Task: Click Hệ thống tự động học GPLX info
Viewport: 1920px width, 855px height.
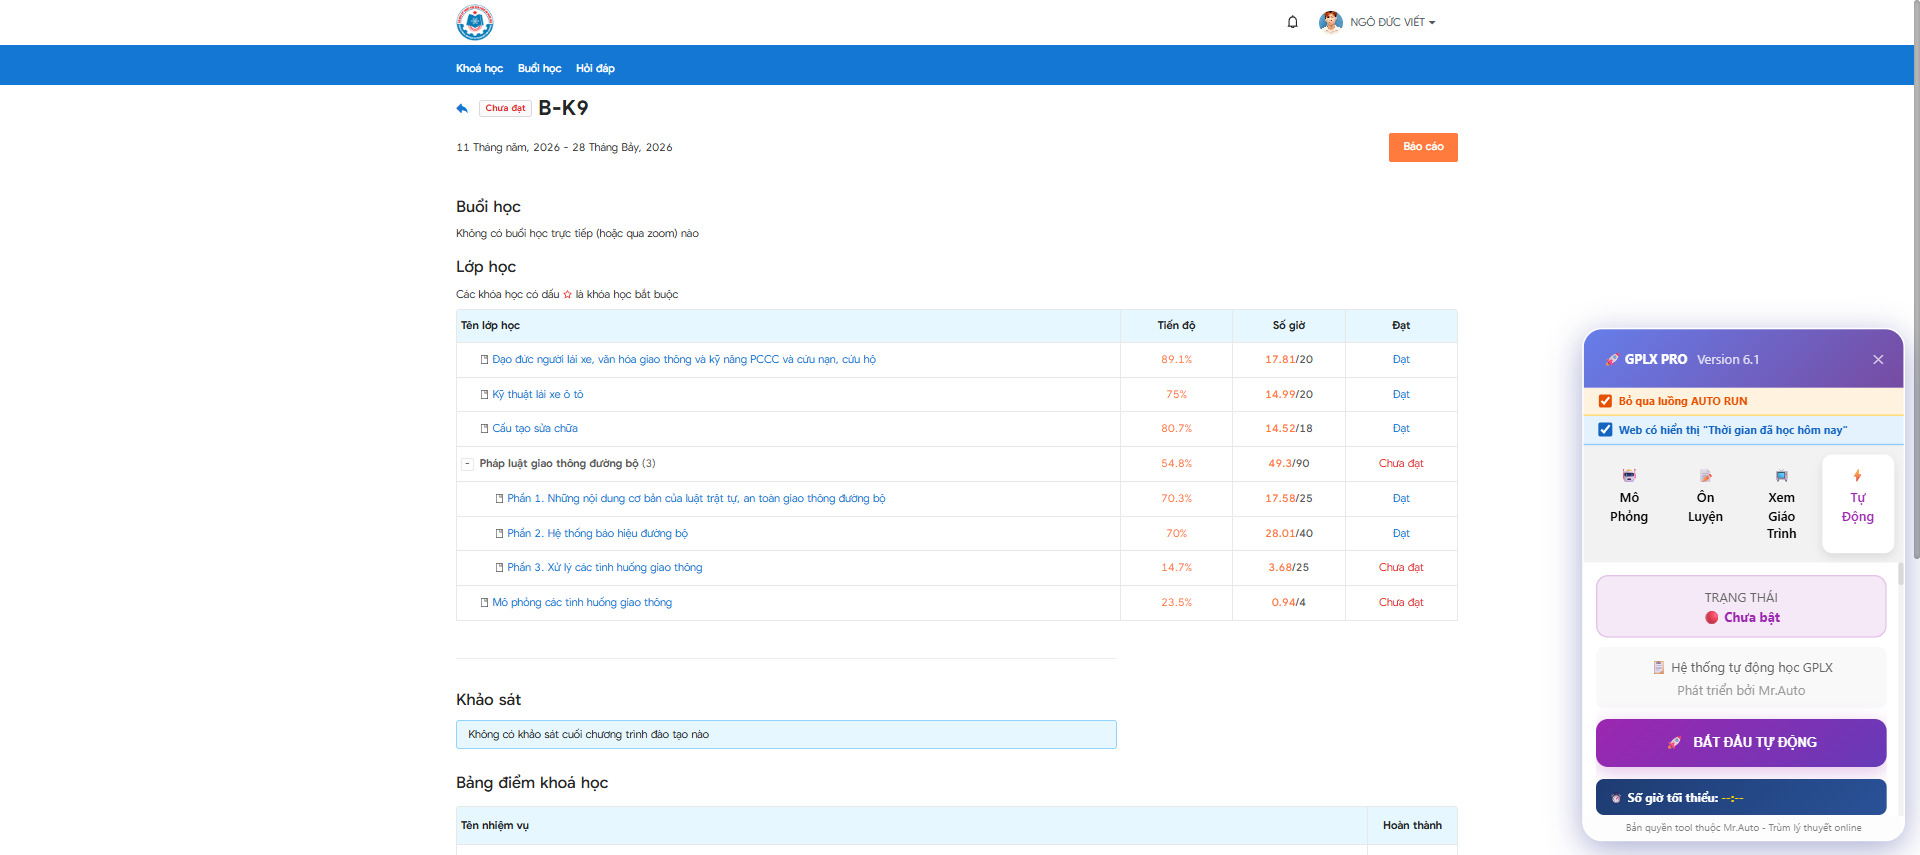Action: 1741,678
